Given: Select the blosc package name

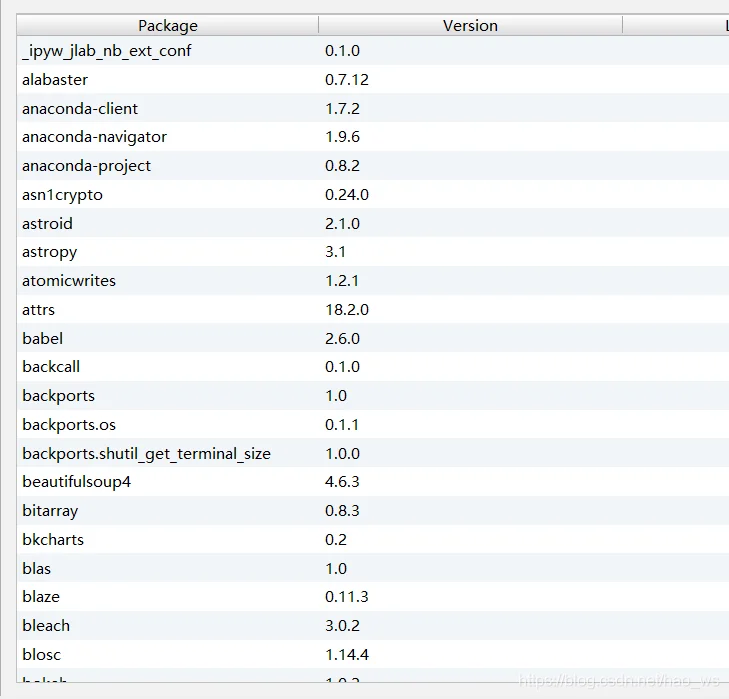Looking at the screenshot, I should click(x=41, y=655).
